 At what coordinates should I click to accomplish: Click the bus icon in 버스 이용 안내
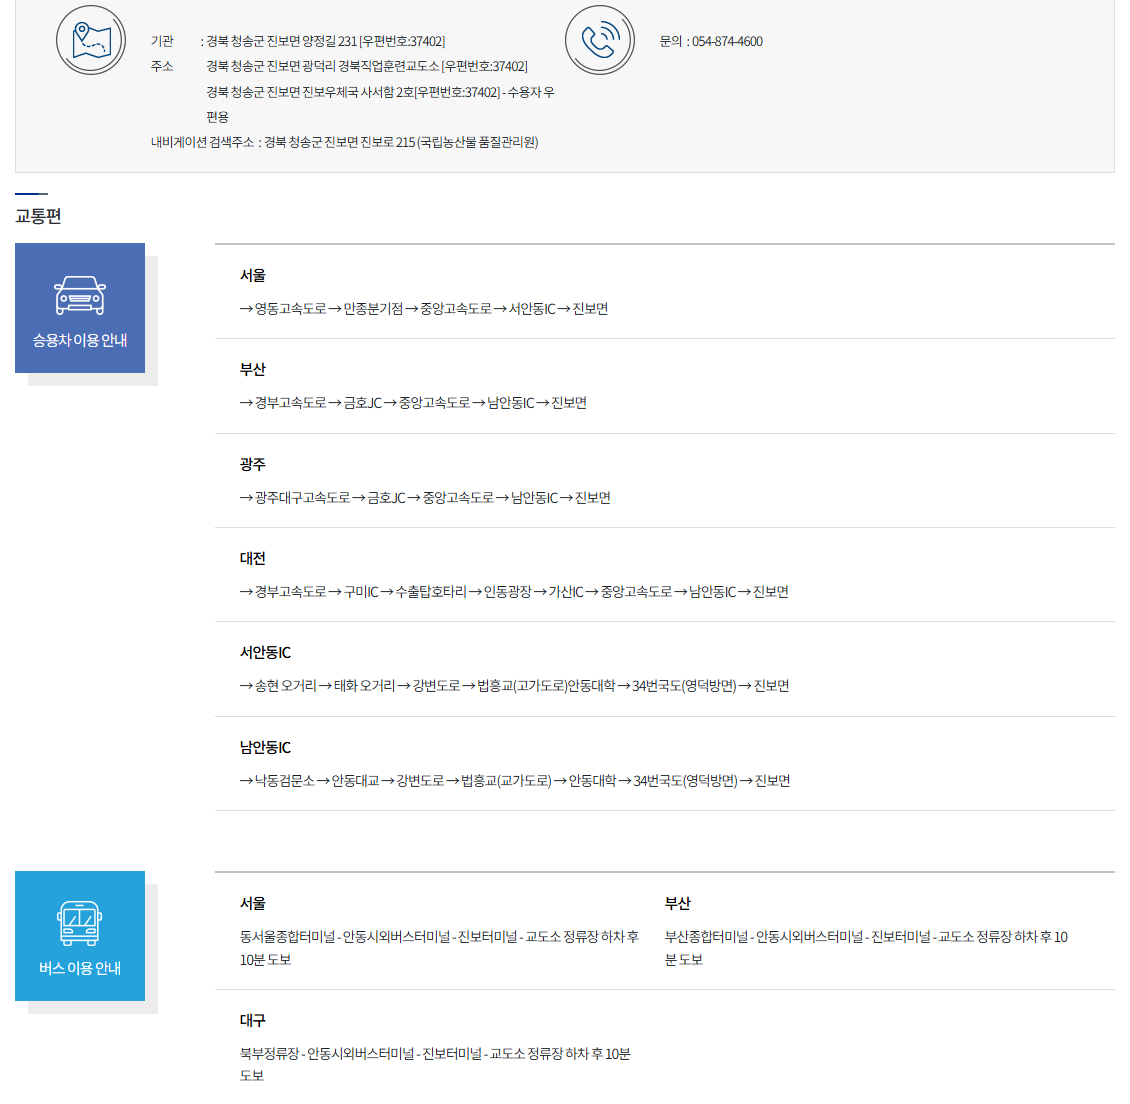click(x=80, y=923)
